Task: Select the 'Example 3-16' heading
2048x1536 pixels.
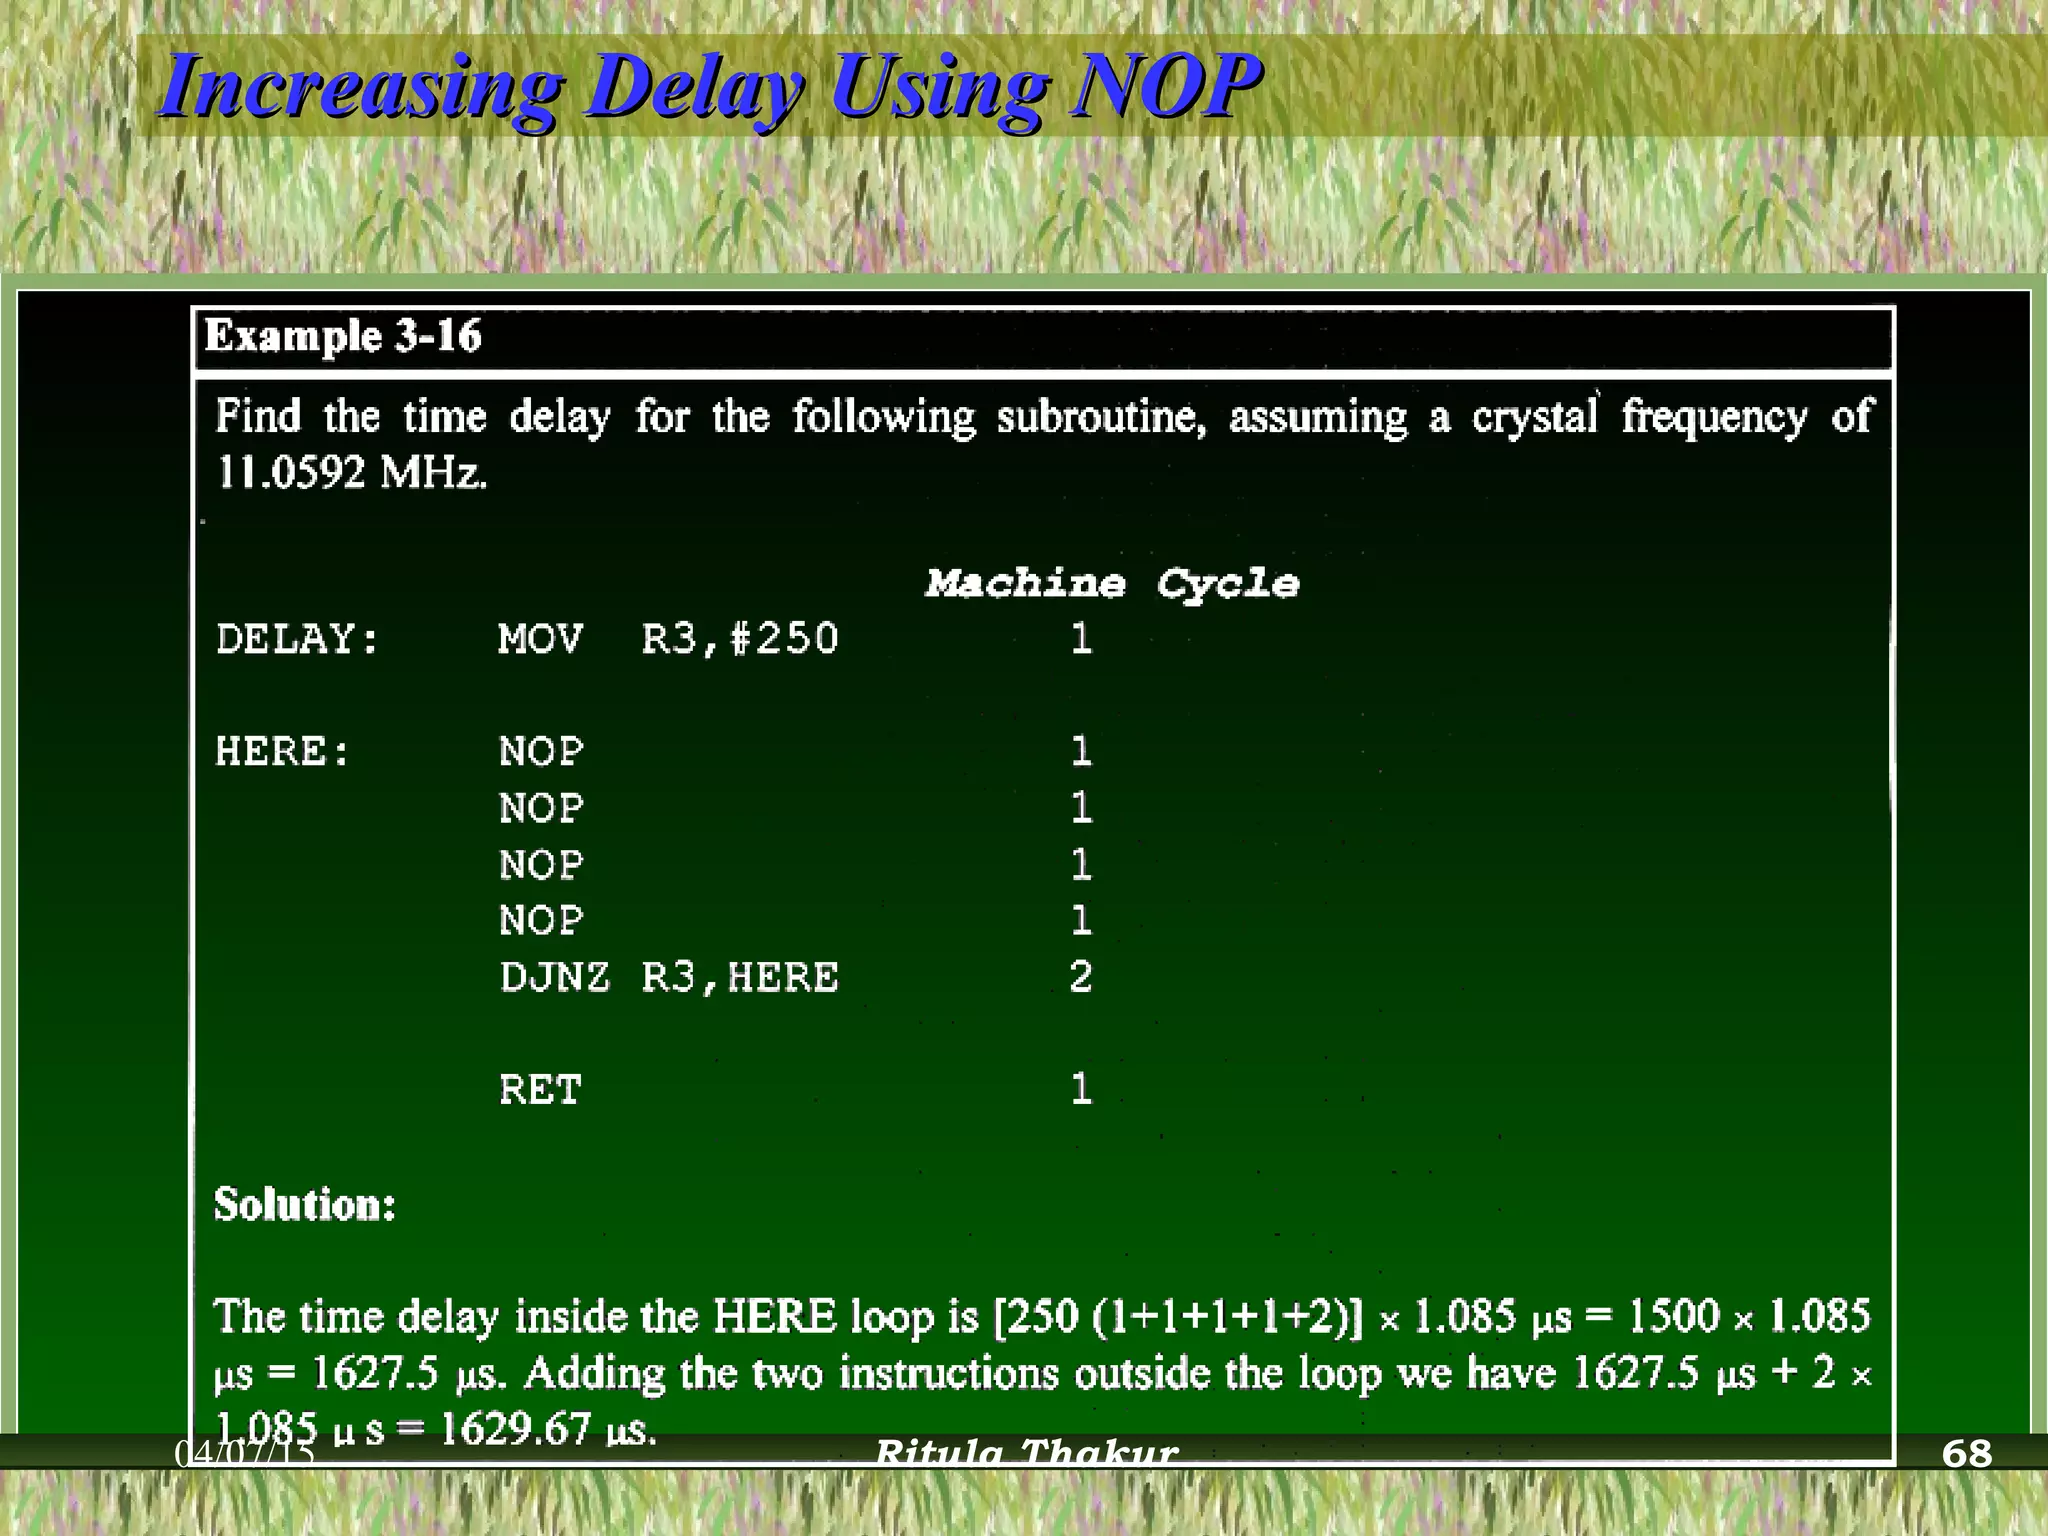Action: click(x=343, y=336)
